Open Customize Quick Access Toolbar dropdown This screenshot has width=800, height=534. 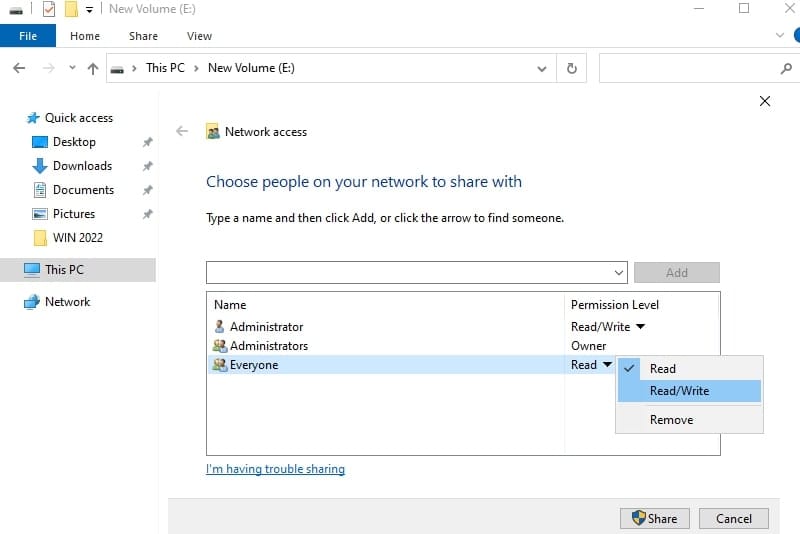pos(89,10)
